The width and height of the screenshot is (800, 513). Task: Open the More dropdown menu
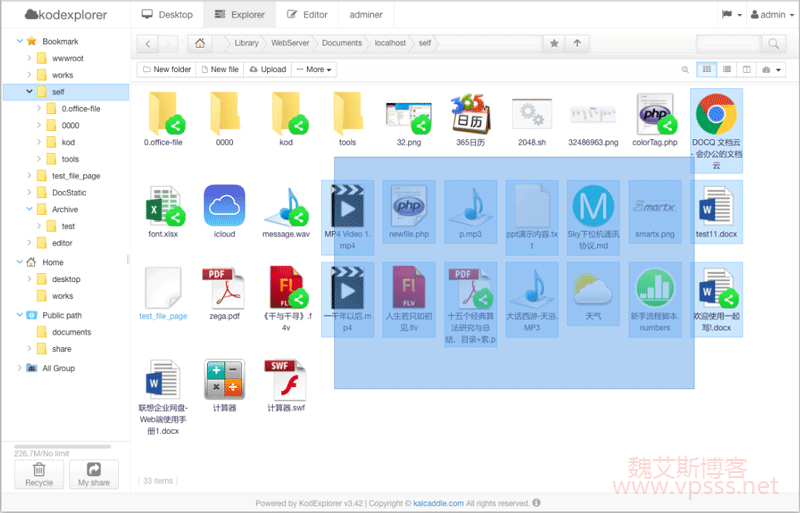tap(313, 69)
